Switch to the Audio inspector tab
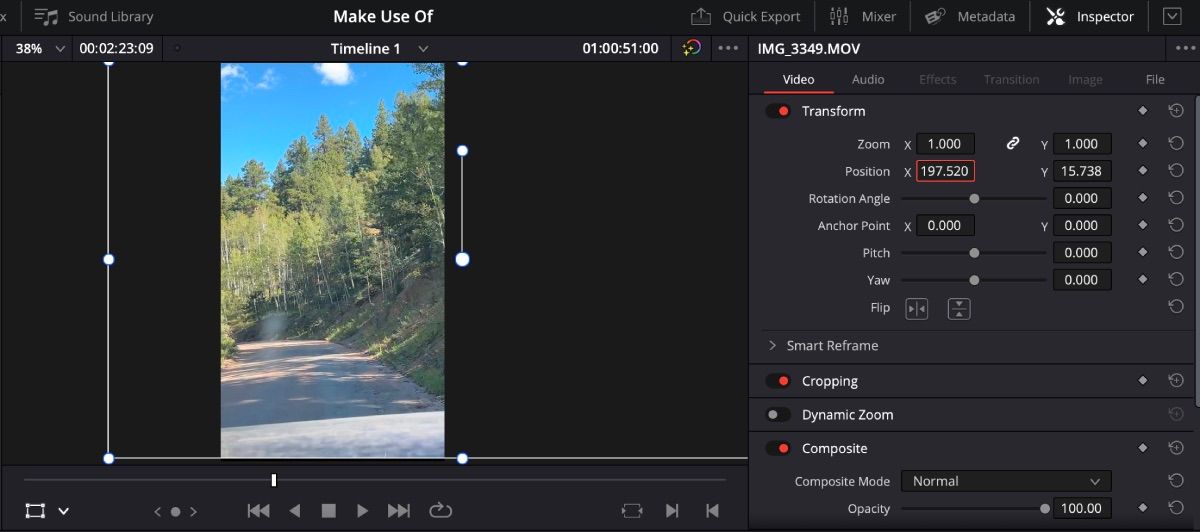1200x532 pixels. tap(867, 79)
